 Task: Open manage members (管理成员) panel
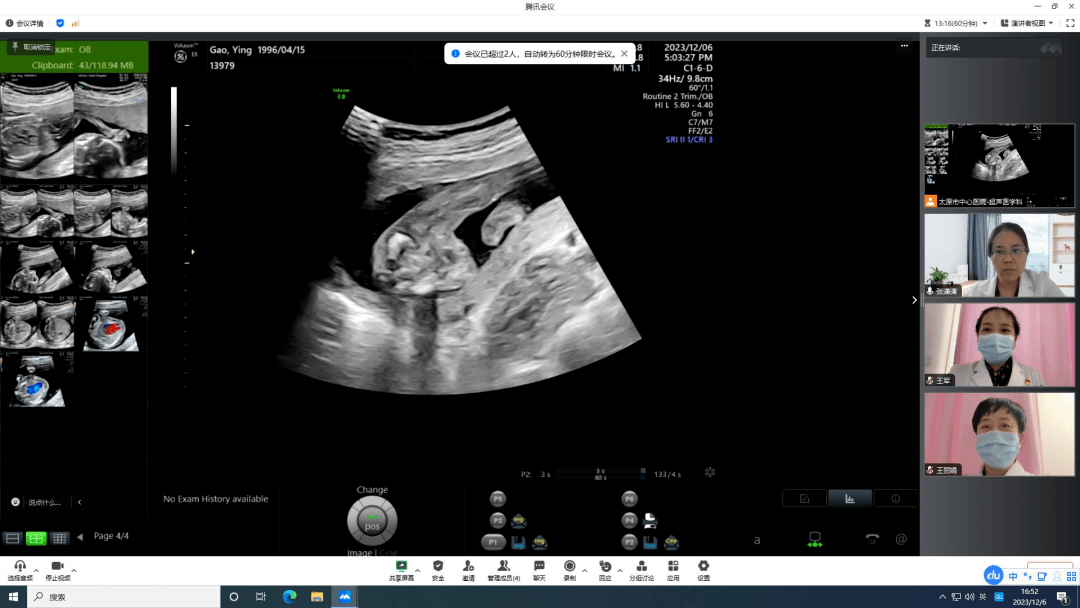[503, 571]
